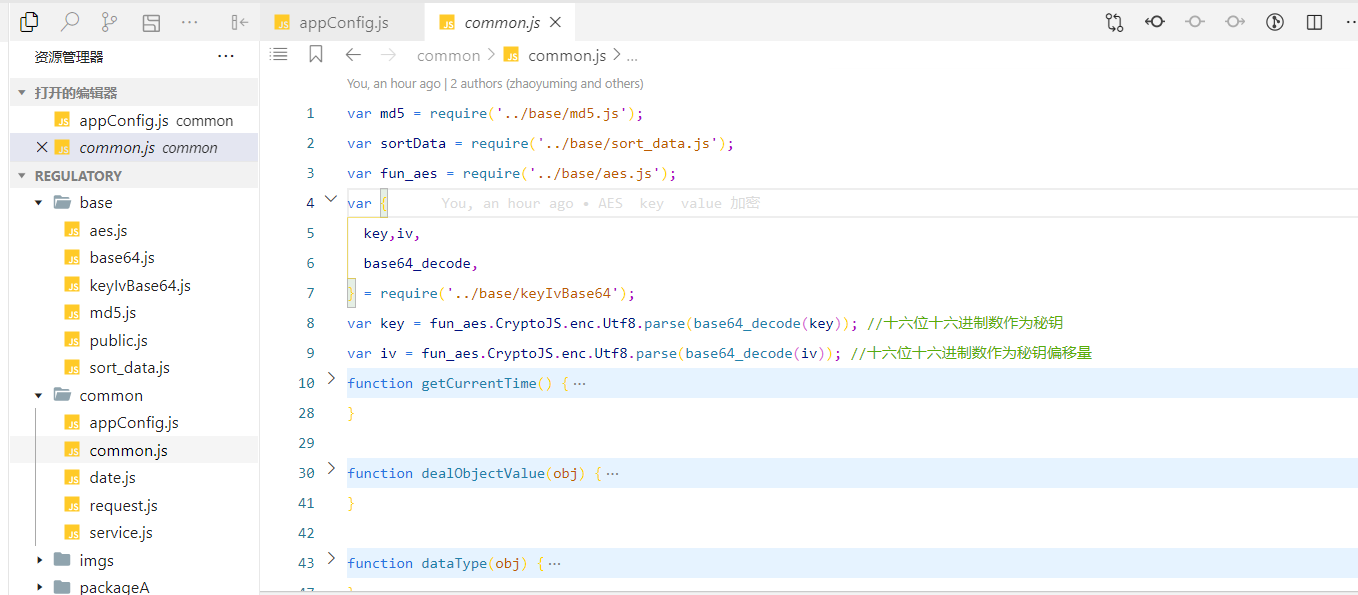Screen dimensions: 1358x595
Task: Open the Search magnifier icon
Action: 70,21
